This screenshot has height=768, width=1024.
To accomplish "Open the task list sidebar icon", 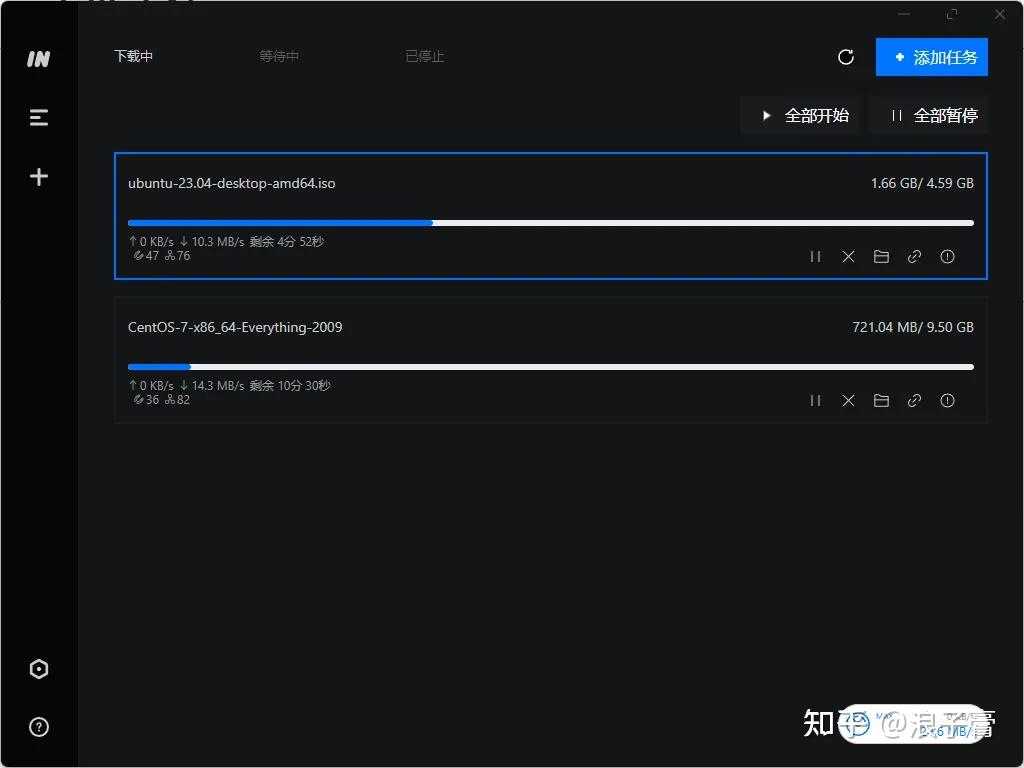I will (39, 118).
